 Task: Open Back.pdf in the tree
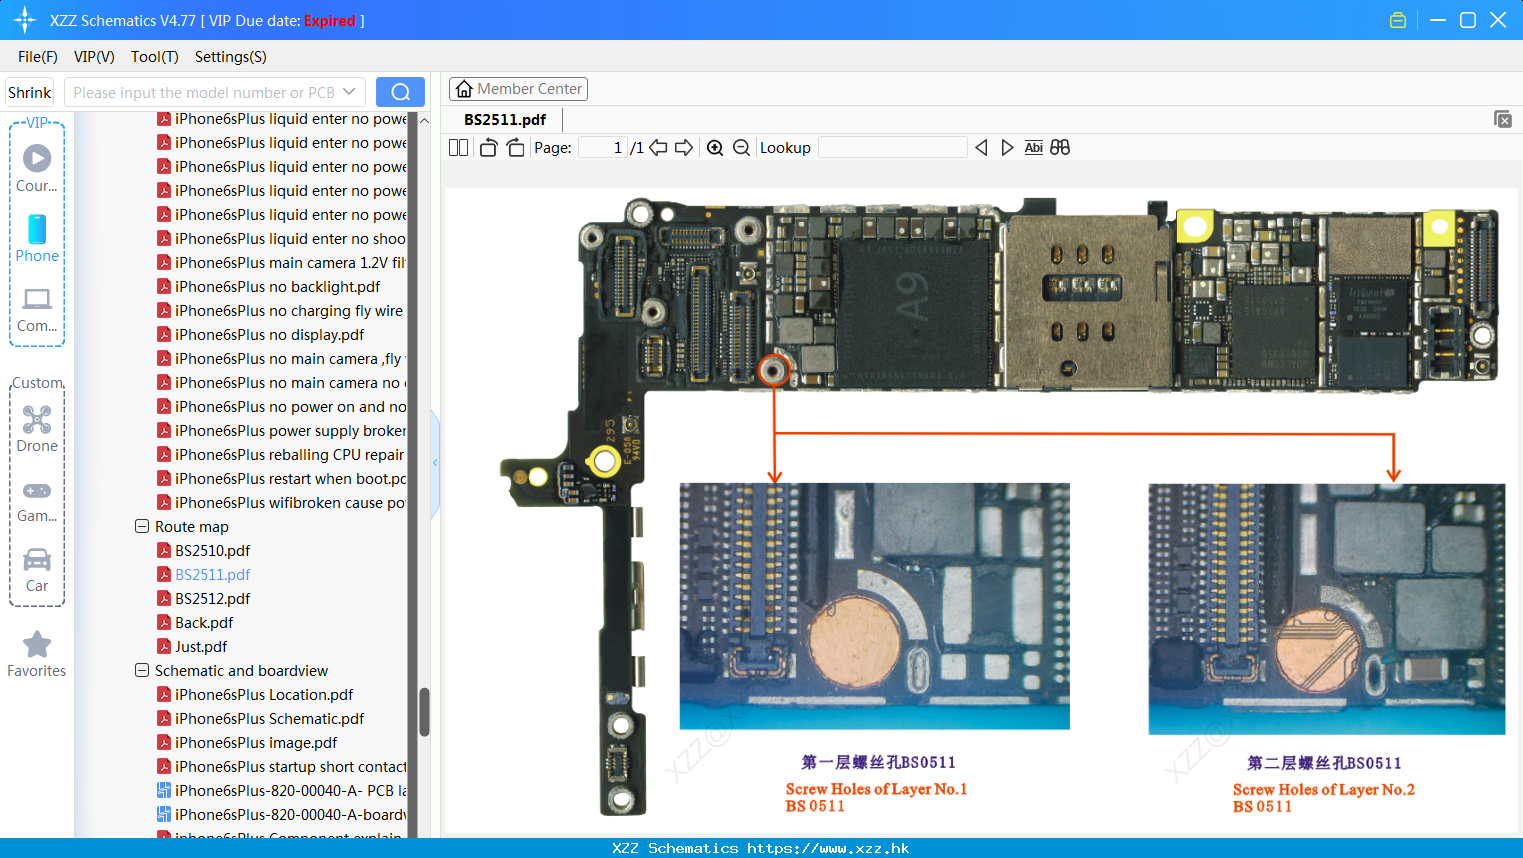point(204,623)
